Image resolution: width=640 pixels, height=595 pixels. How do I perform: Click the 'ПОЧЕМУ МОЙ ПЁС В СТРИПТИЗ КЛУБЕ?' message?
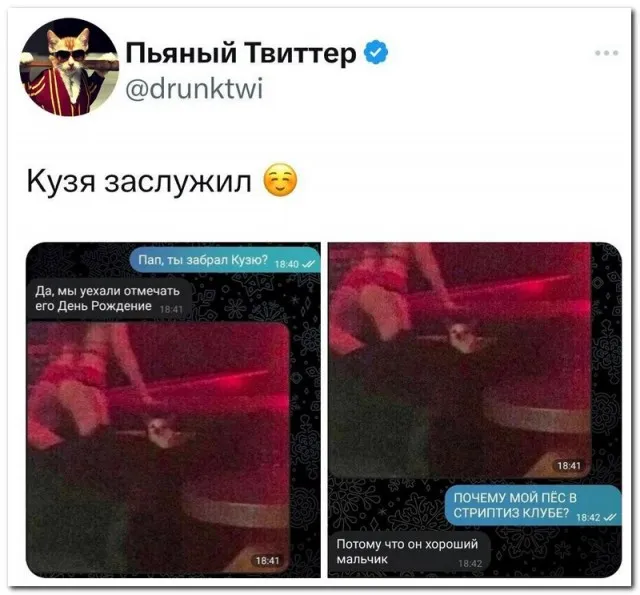(x=533, y=506)
